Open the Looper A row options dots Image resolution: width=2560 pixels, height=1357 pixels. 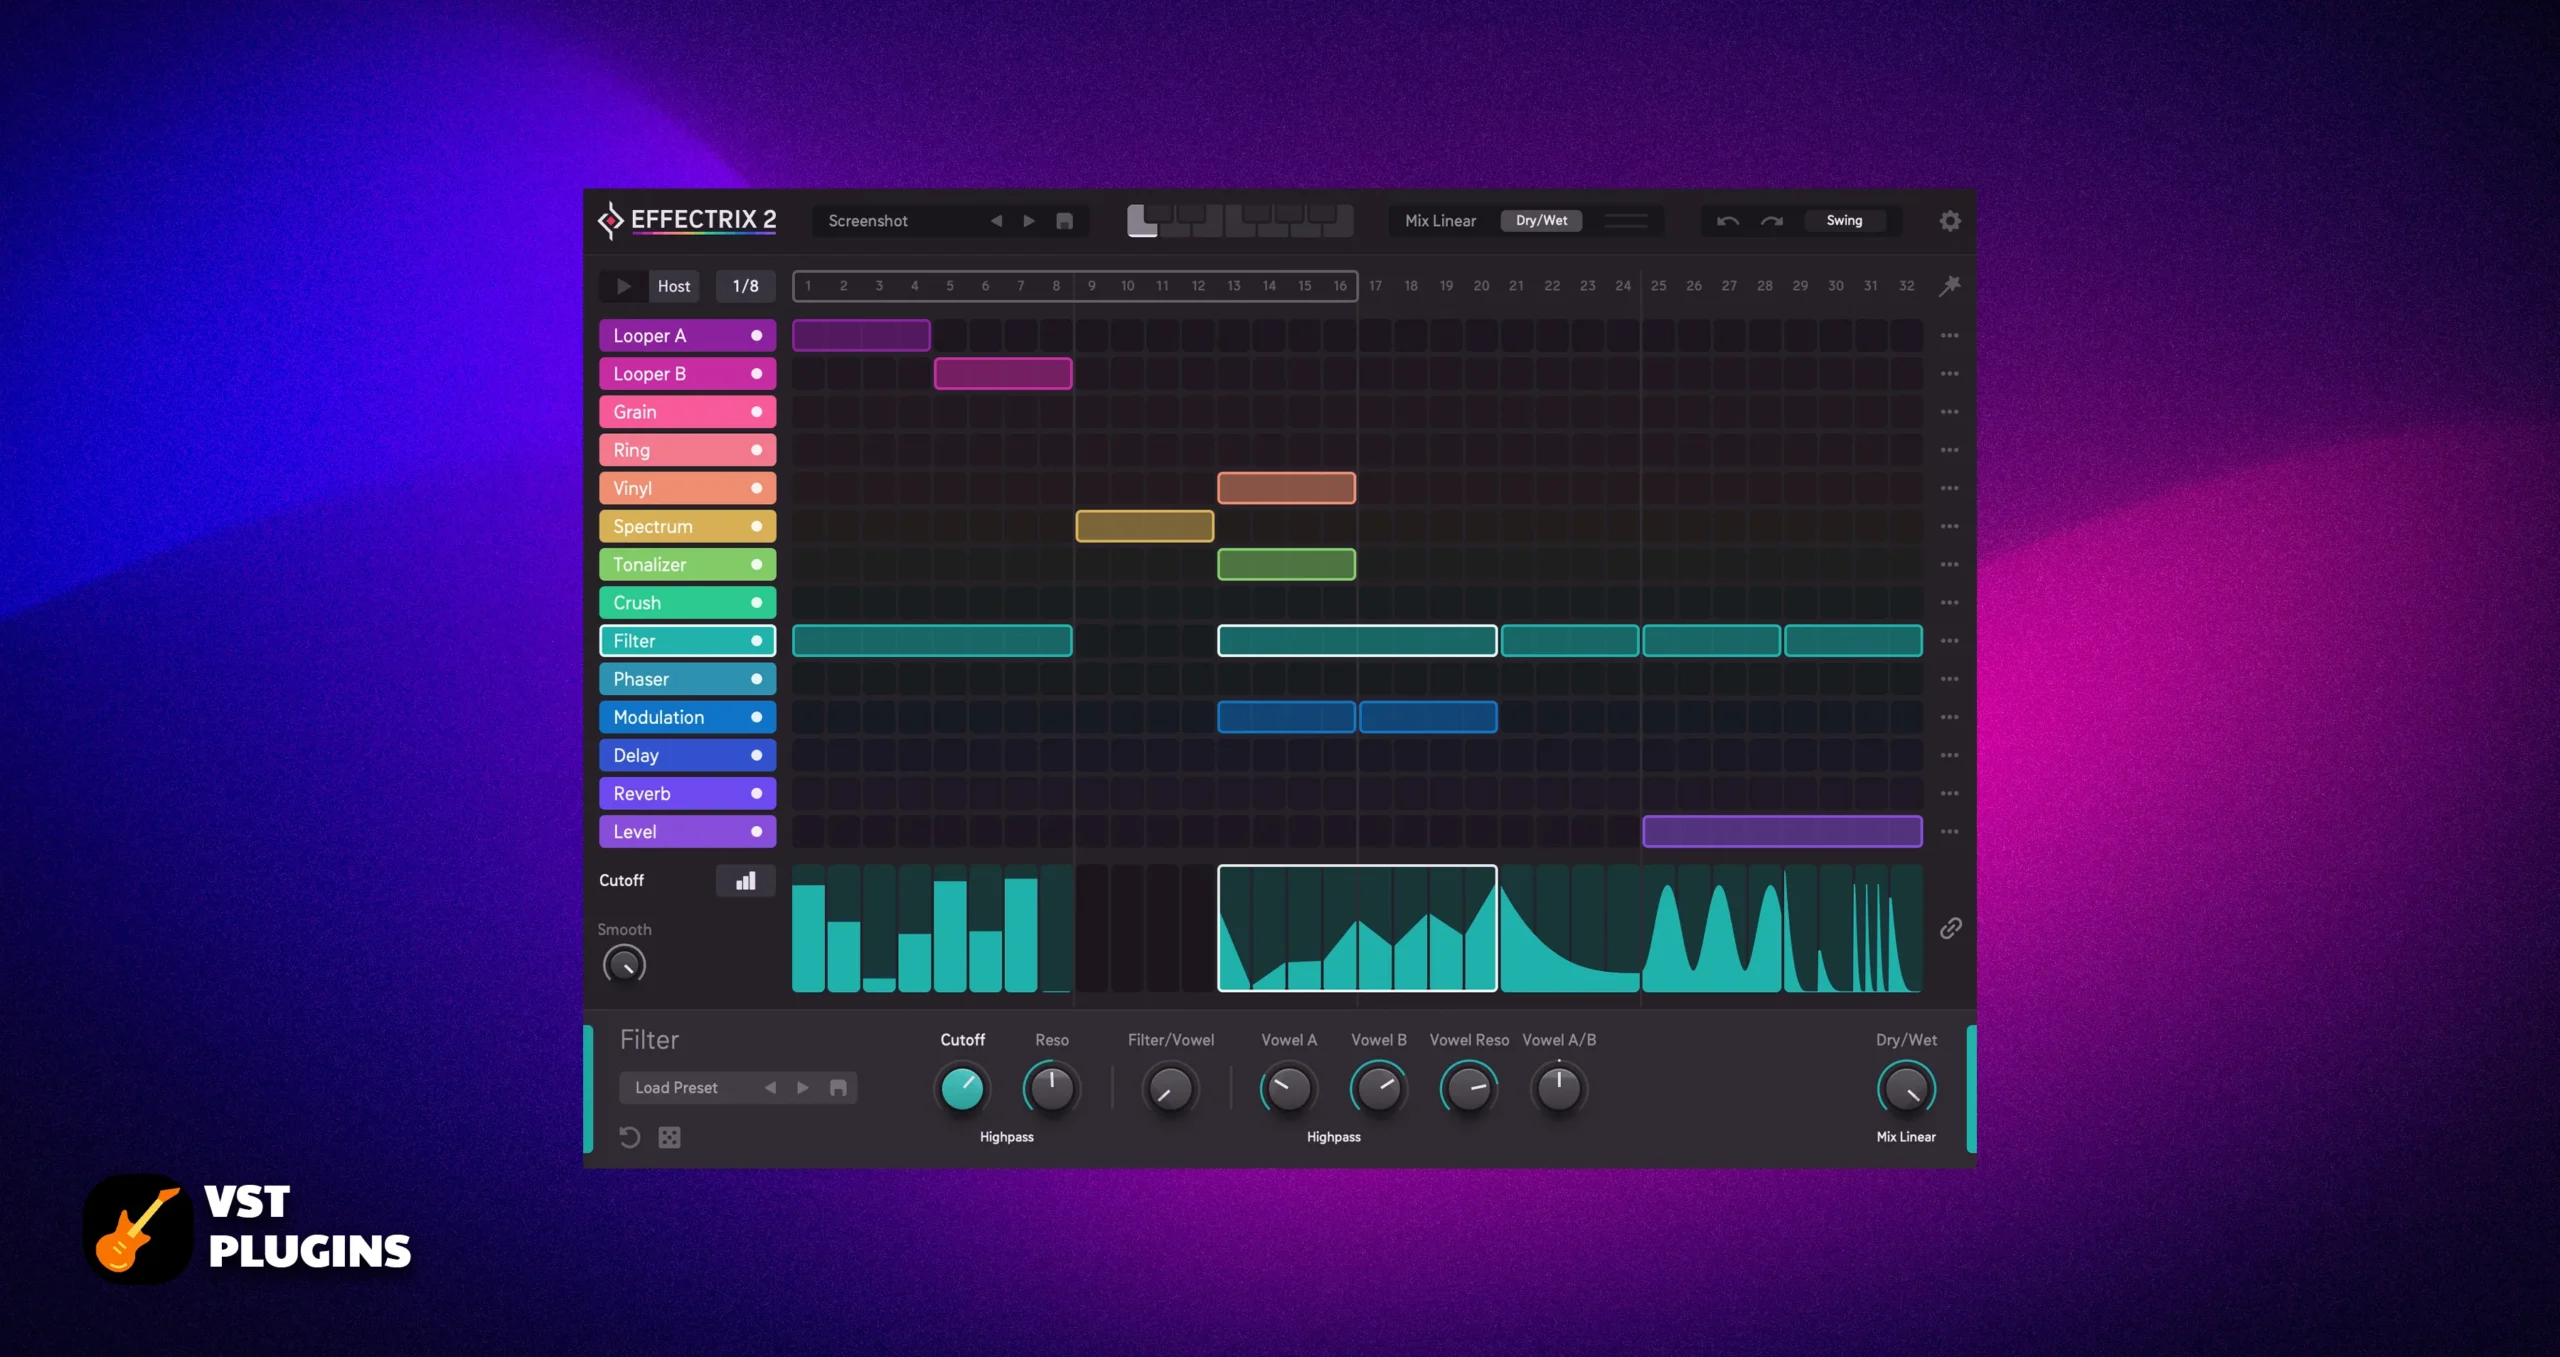coord(1949,336)
